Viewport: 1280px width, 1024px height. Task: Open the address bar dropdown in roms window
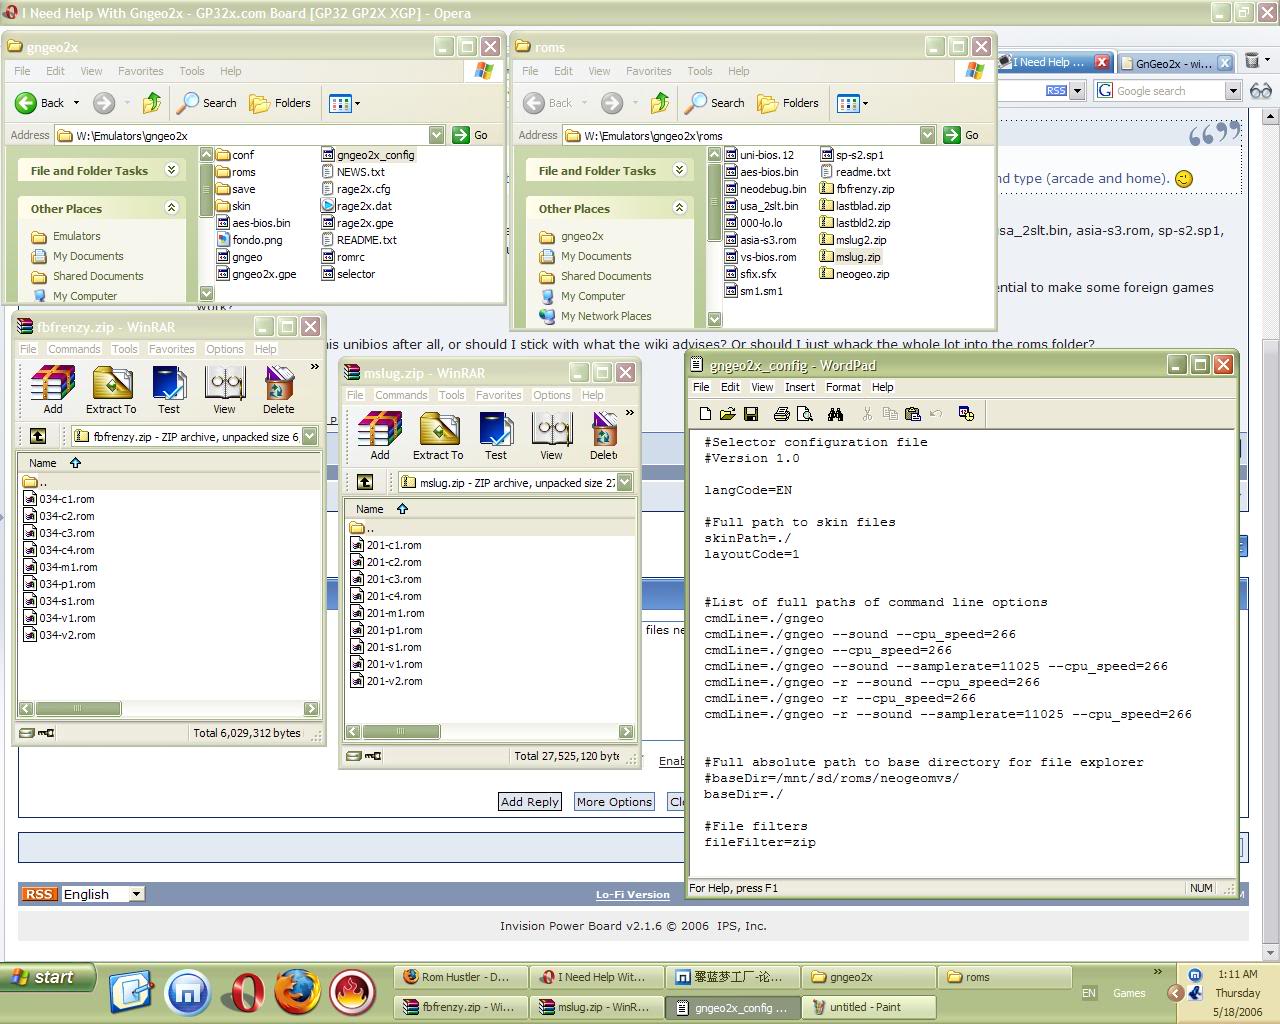(x=927, y=135)
